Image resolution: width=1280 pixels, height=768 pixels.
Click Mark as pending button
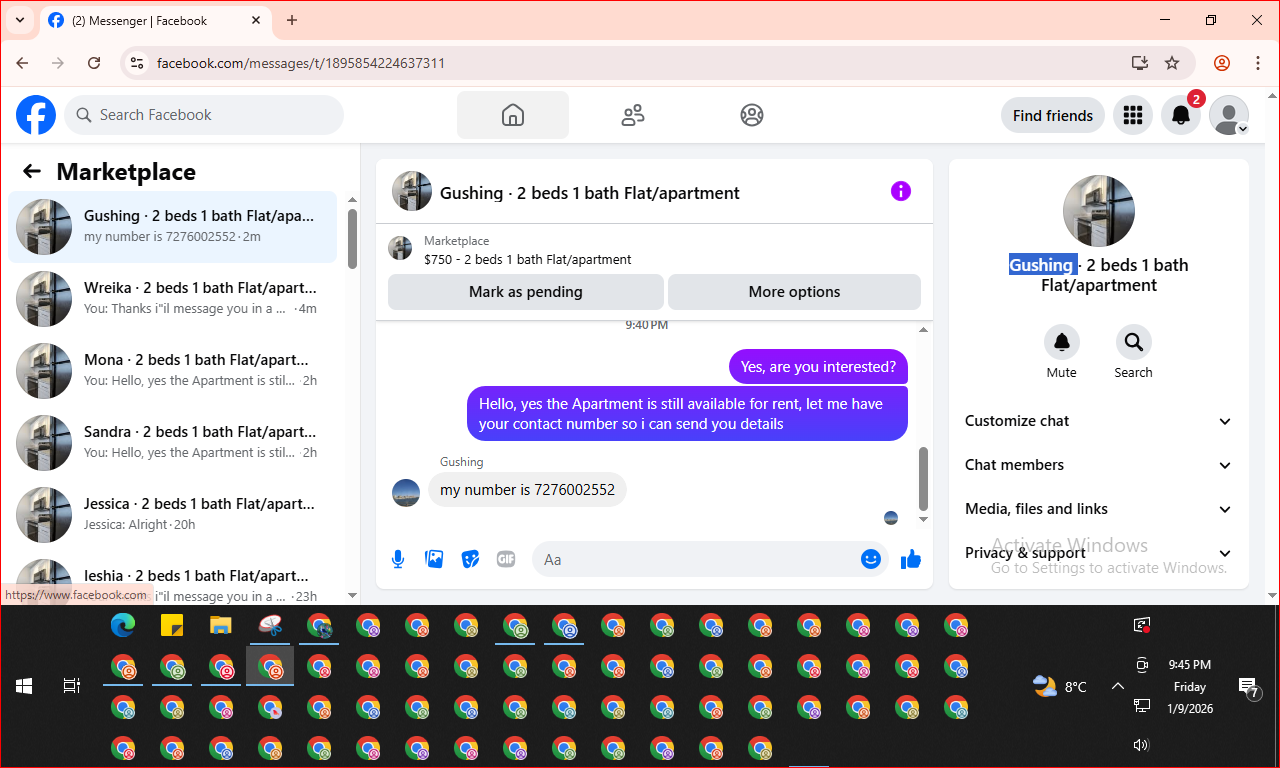coord(526,292)
